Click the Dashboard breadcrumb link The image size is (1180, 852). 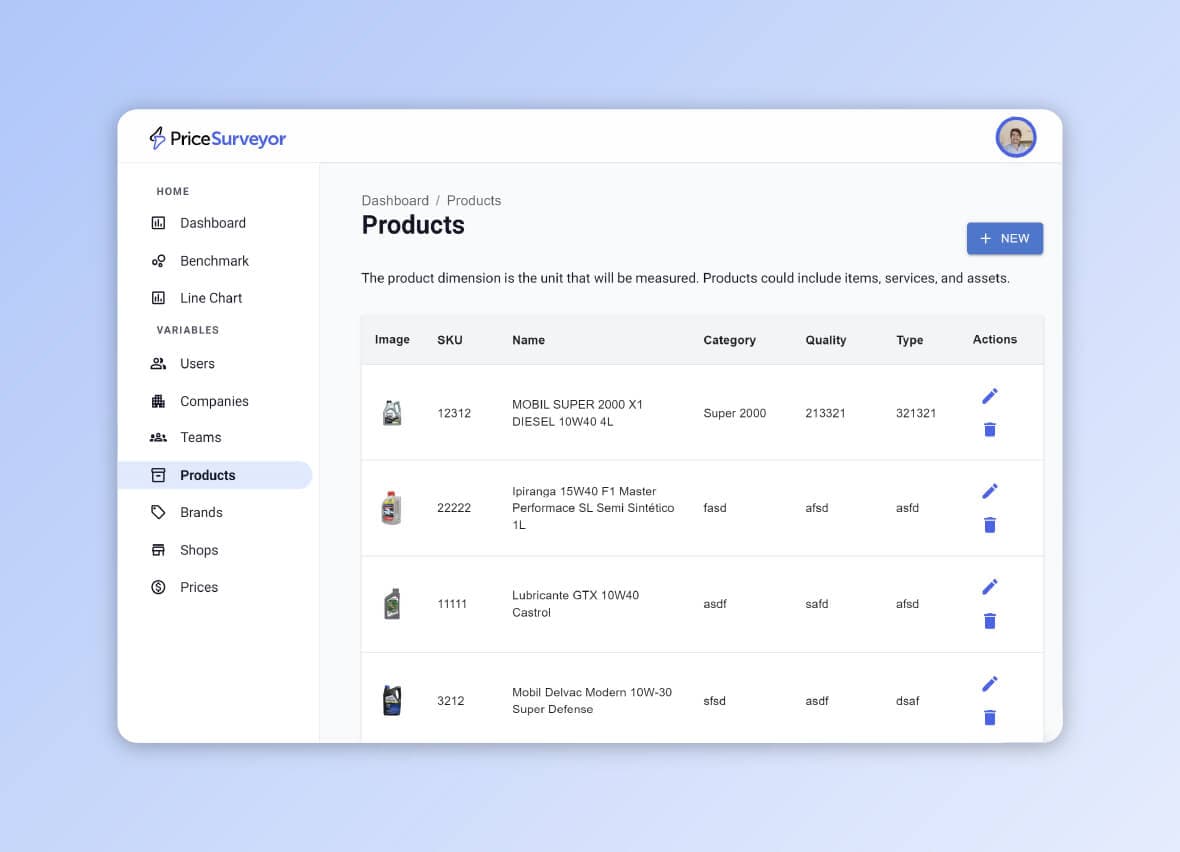(x=395, y=200)
